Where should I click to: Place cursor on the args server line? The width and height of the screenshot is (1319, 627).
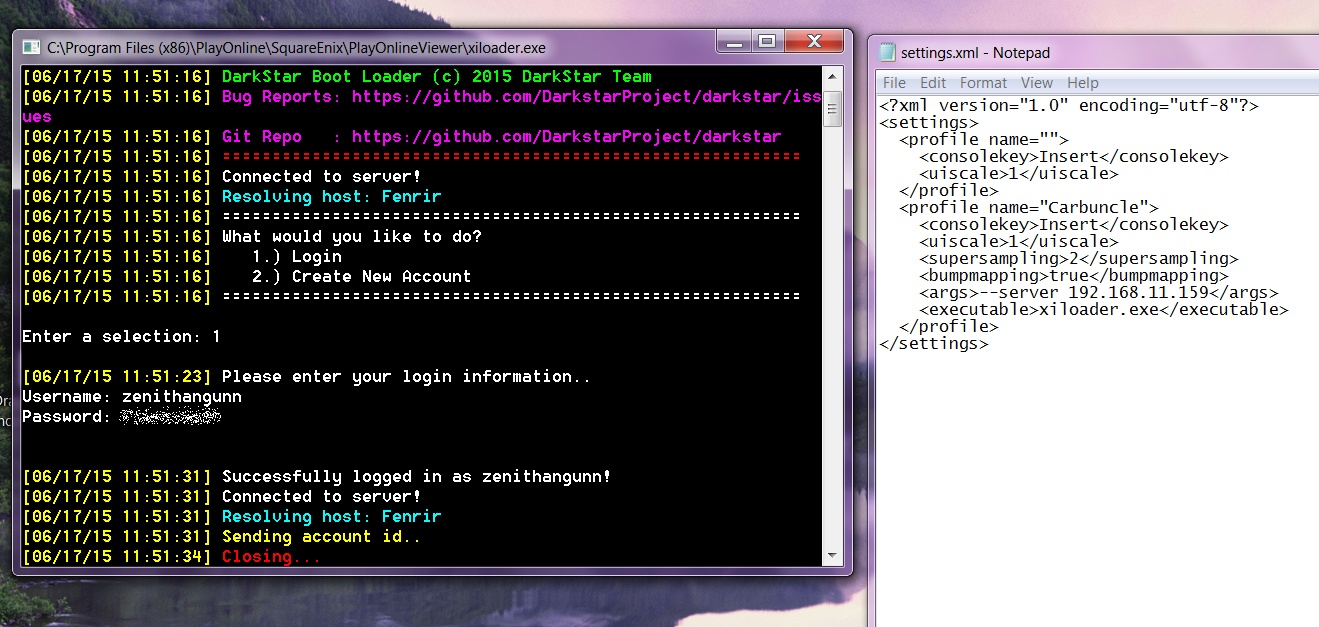click(x=1098, y=293)
